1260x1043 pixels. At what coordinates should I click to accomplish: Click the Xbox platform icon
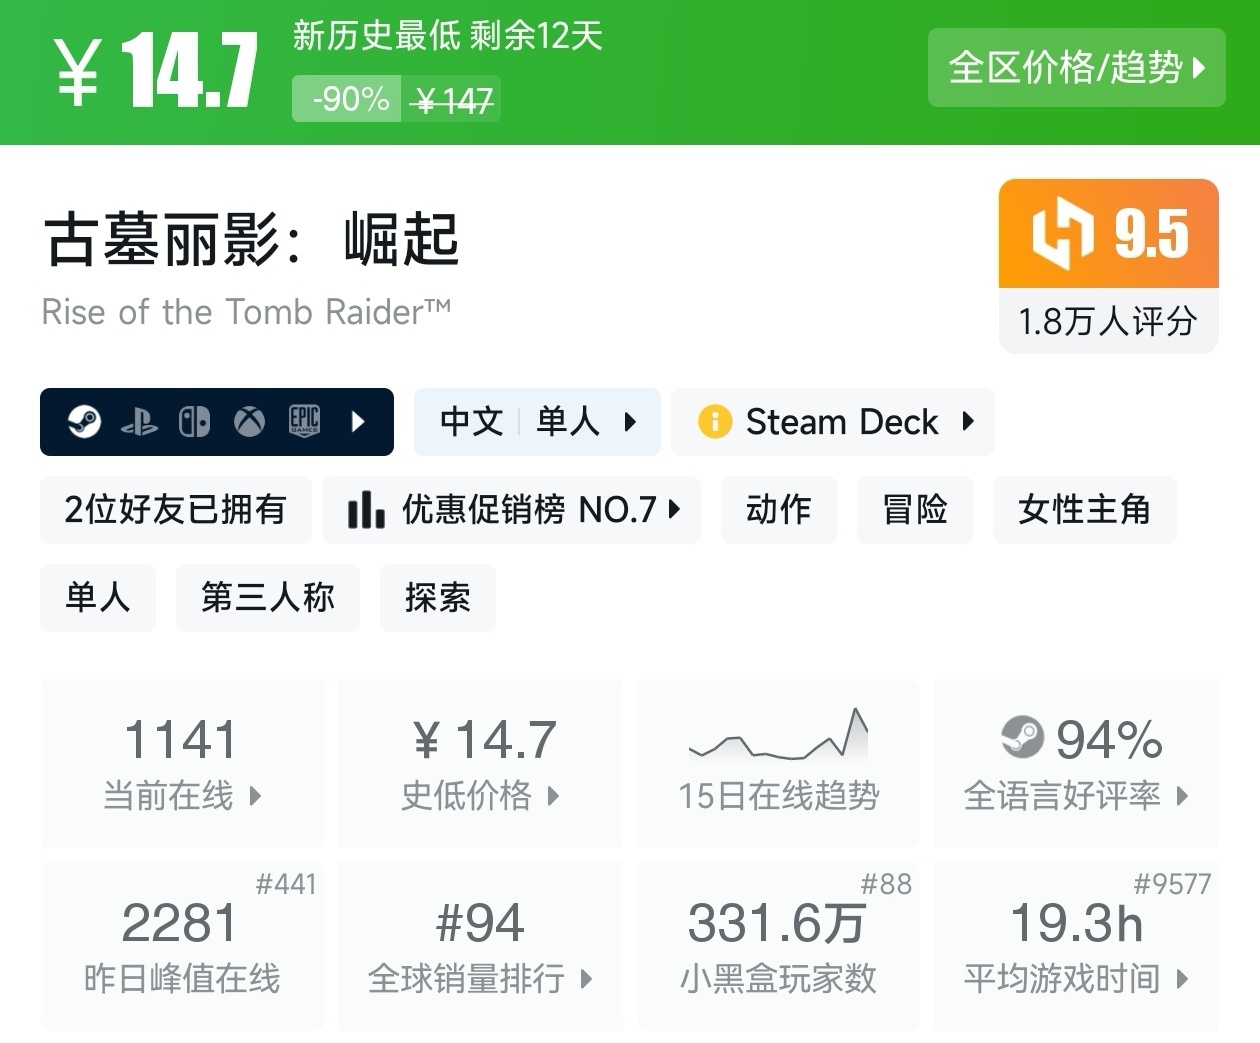(249, 422)
